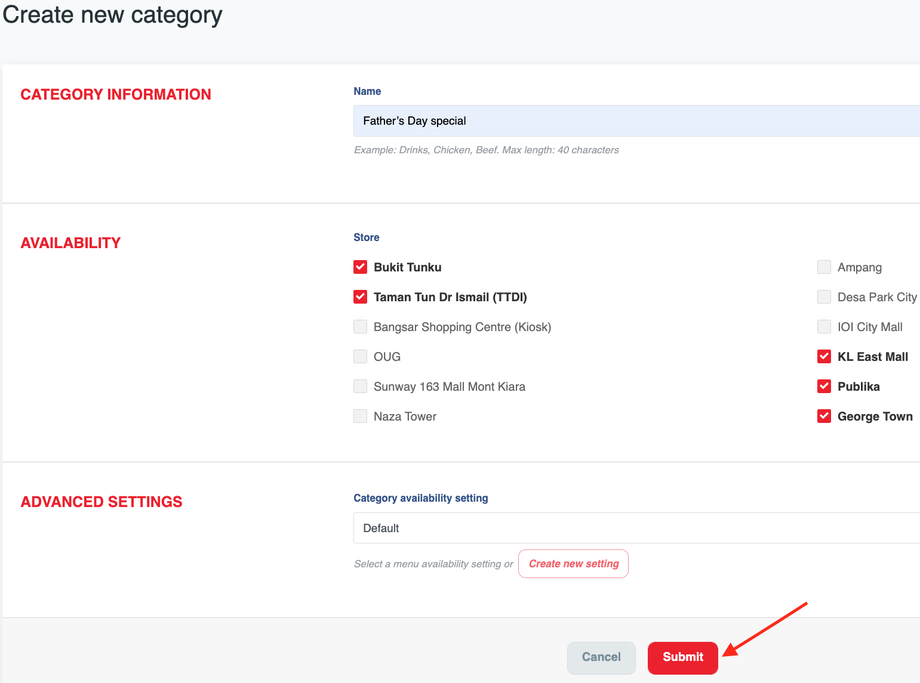Deselect the Publika store checkbox

point(824,387)
